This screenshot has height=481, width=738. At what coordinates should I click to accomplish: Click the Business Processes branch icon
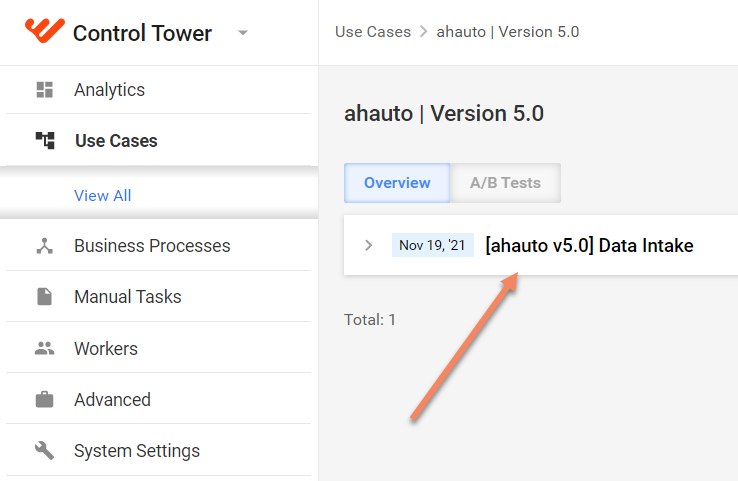[x=45, y=246]
